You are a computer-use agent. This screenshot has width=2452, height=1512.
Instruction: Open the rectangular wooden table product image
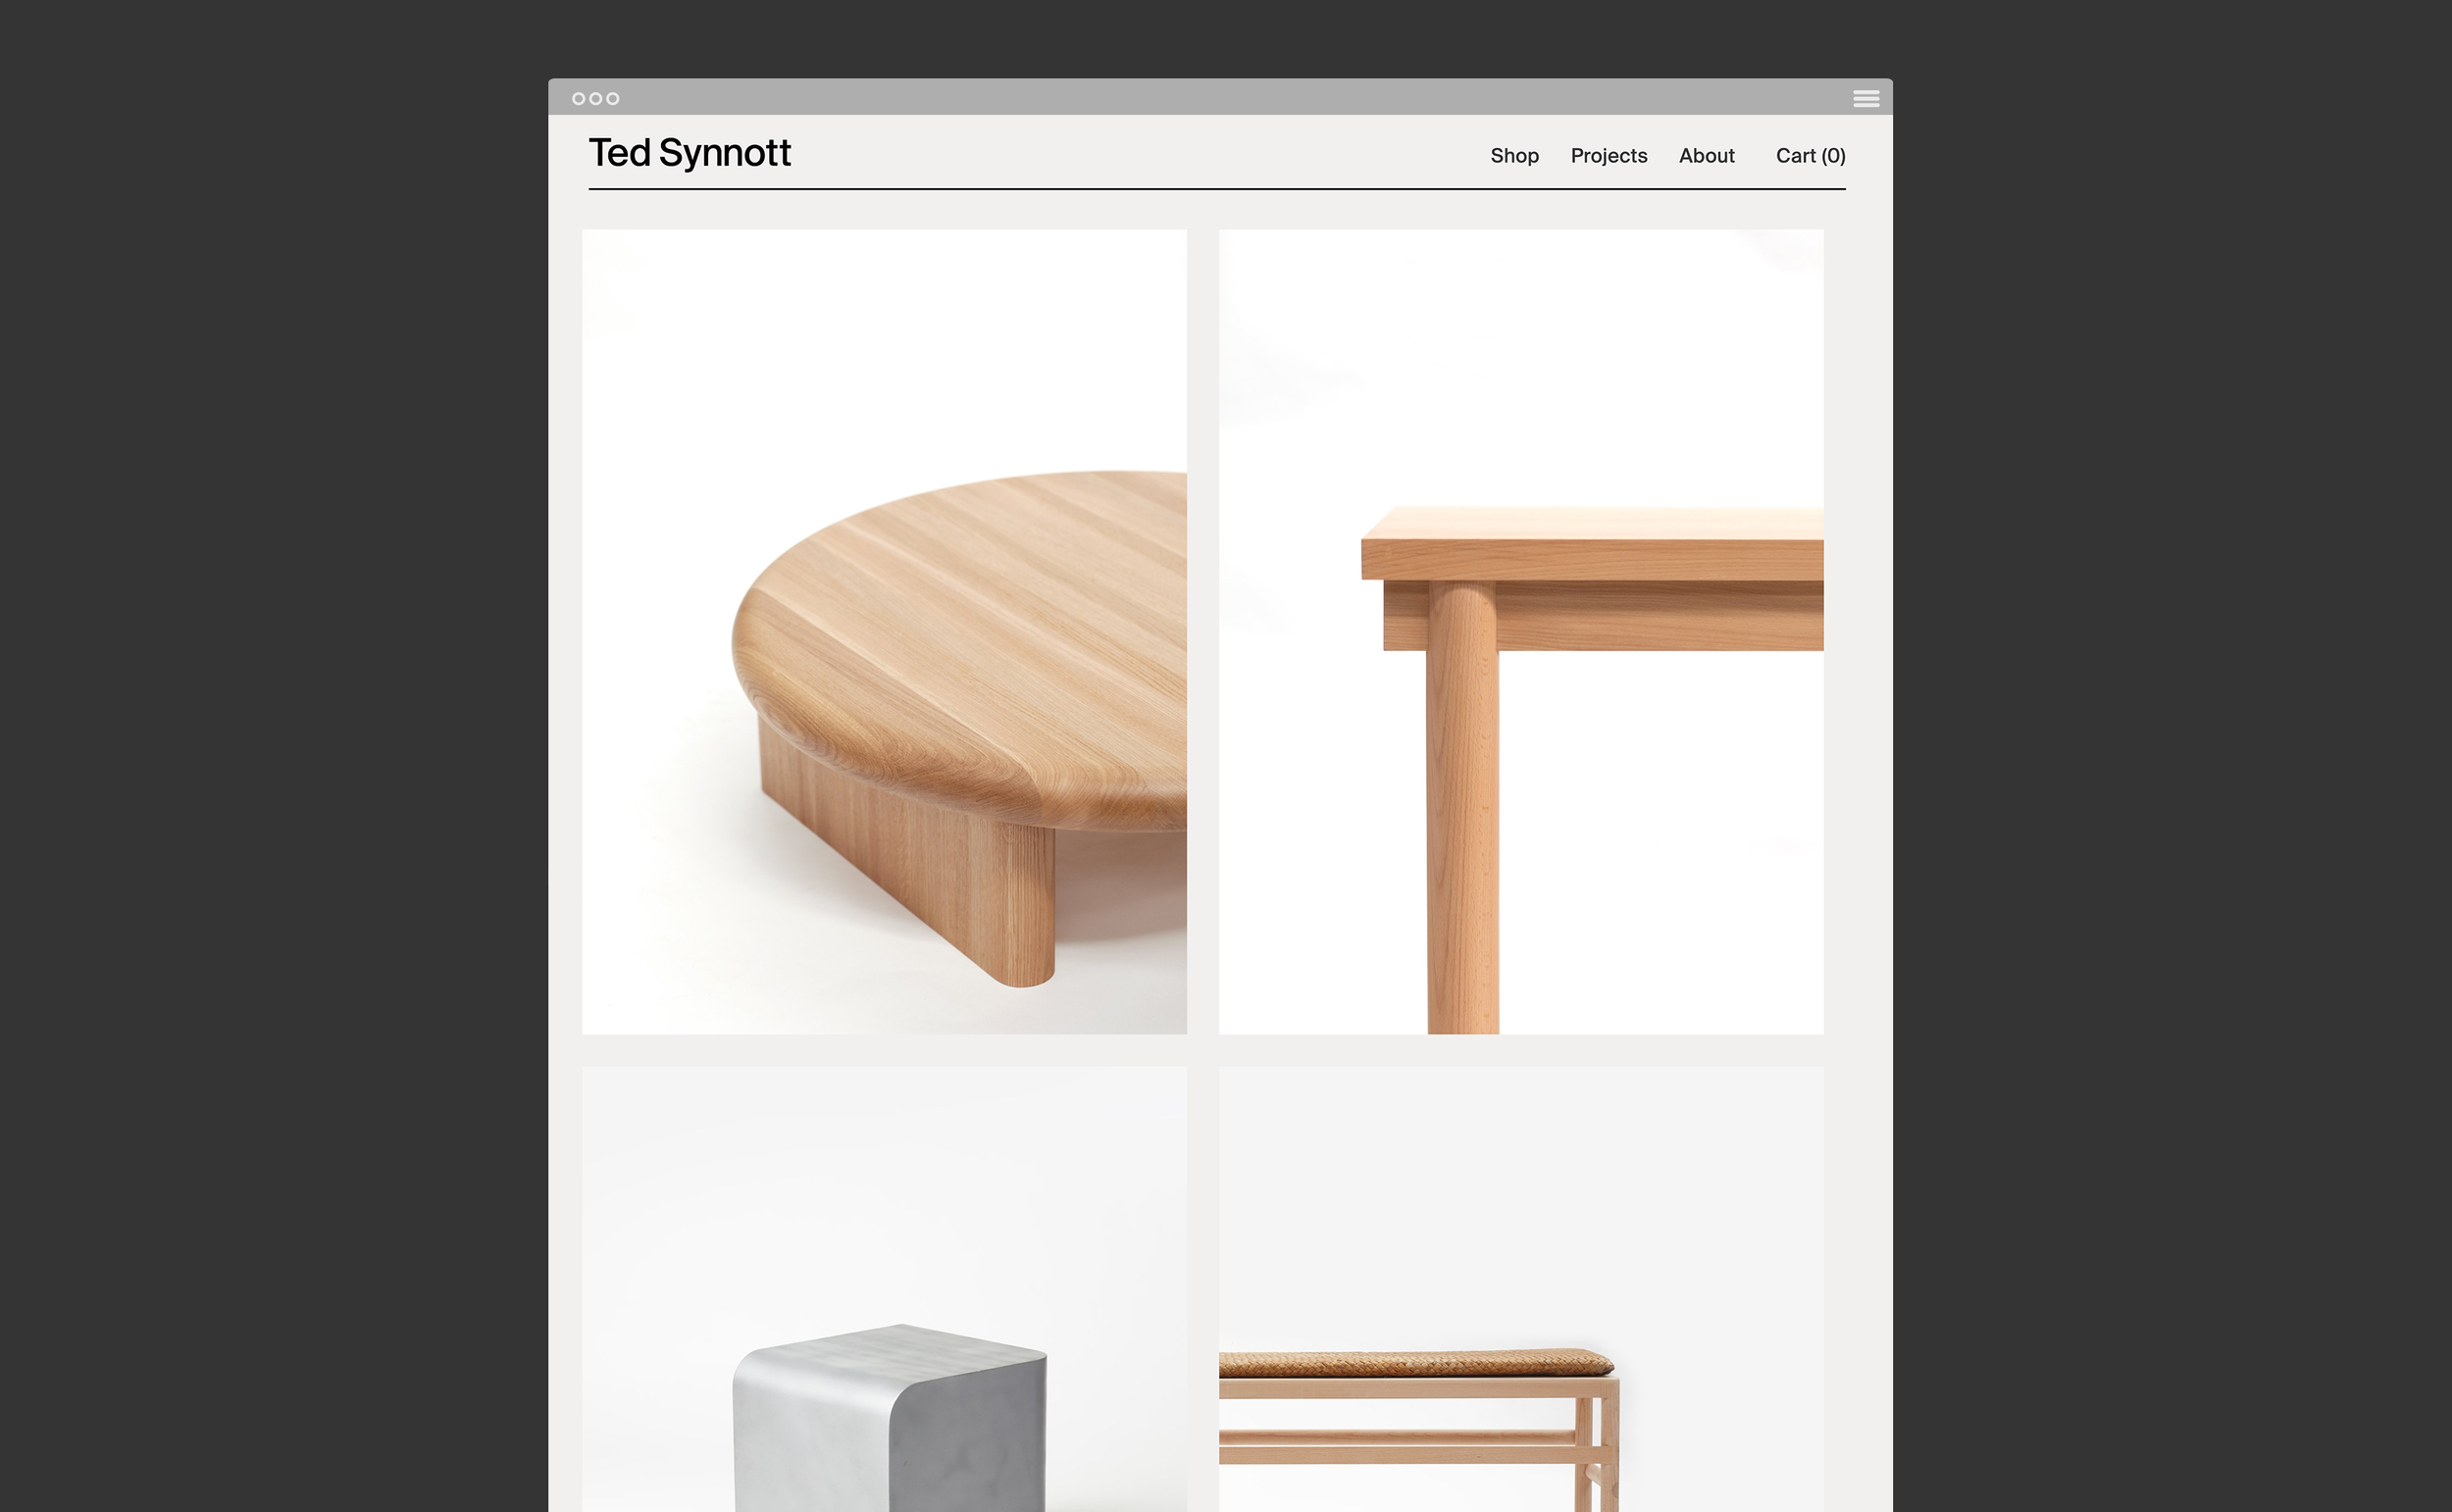(x=1520, y=632)
